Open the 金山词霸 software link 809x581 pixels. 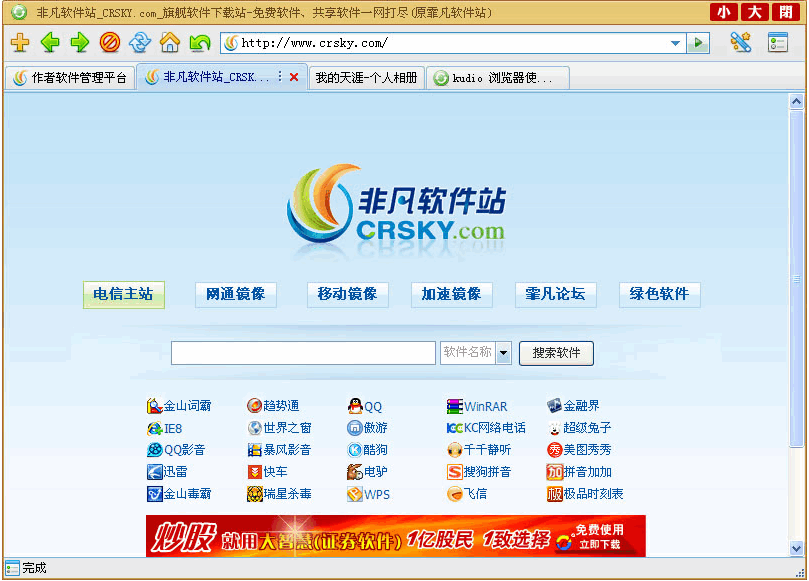179,406
